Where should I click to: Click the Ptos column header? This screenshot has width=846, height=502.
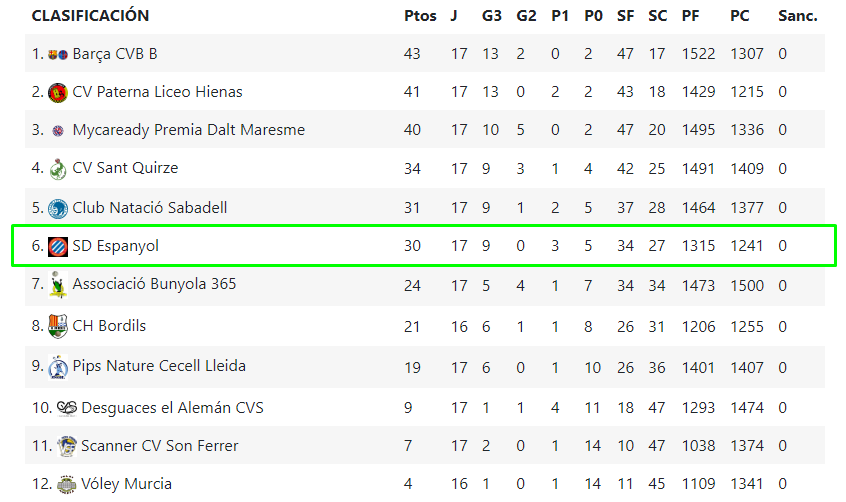click(x=420, y=16)
